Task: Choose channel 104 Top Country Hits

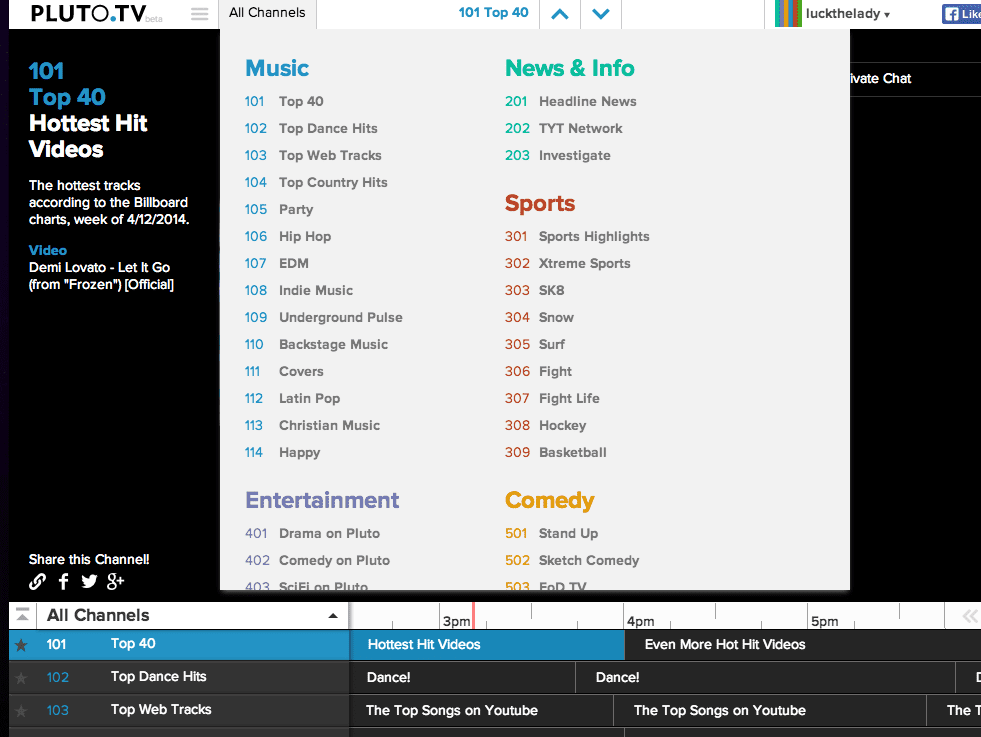Action: pyautogui.click(x=316, y=182)
